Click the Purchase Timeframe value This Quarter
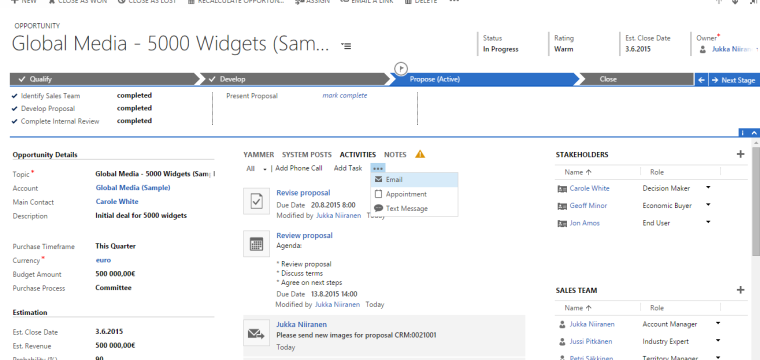Image resolution: width=760 pixels, height=360 pixels. 115,246
